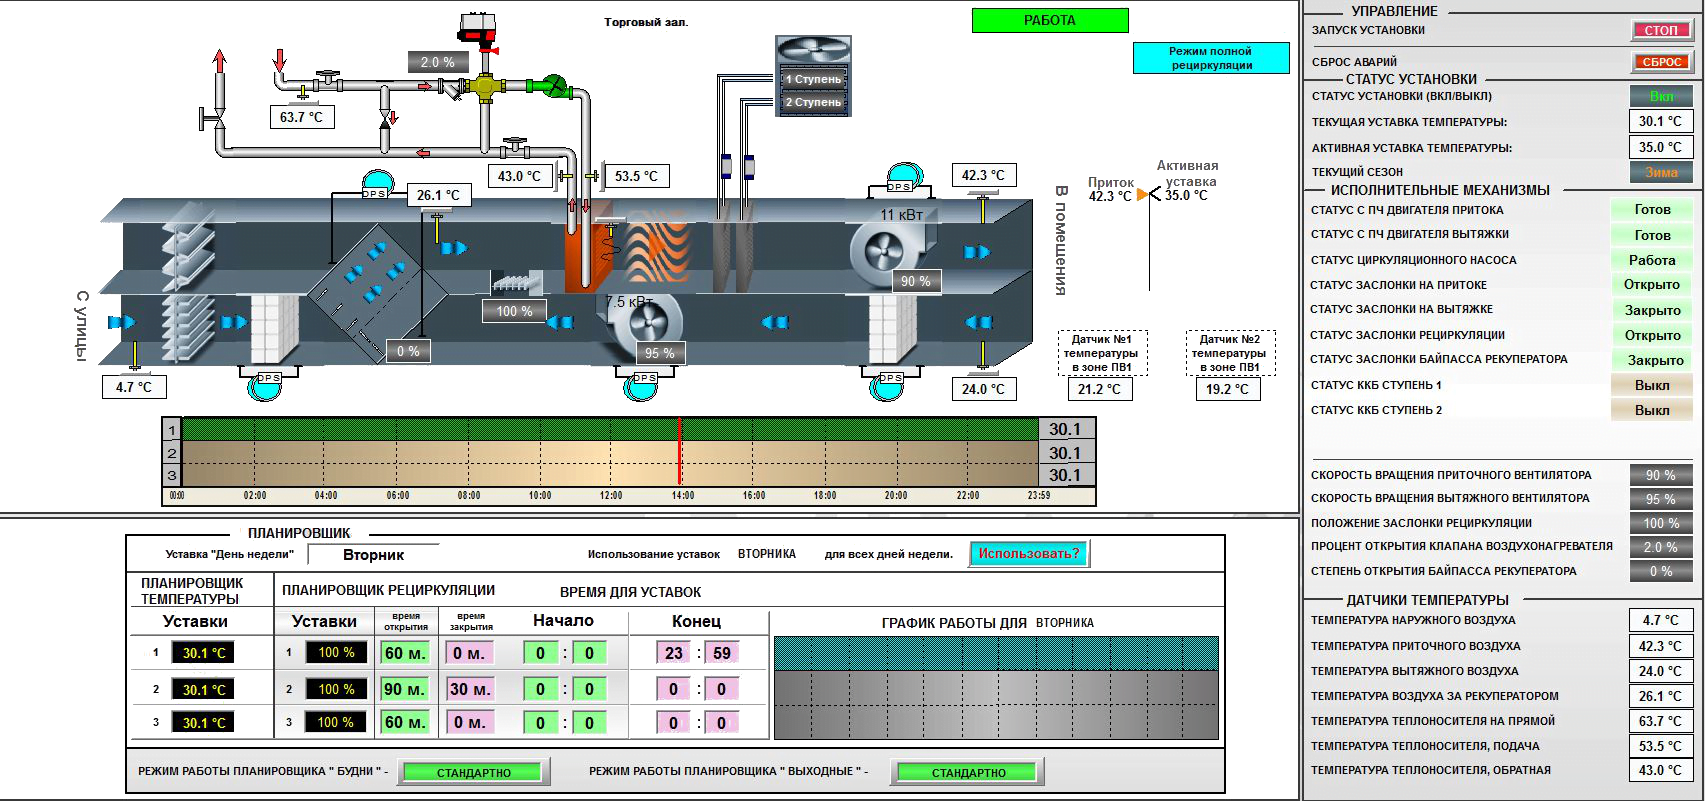Toggle the Вкл unit status indicator

point(1661,96)
